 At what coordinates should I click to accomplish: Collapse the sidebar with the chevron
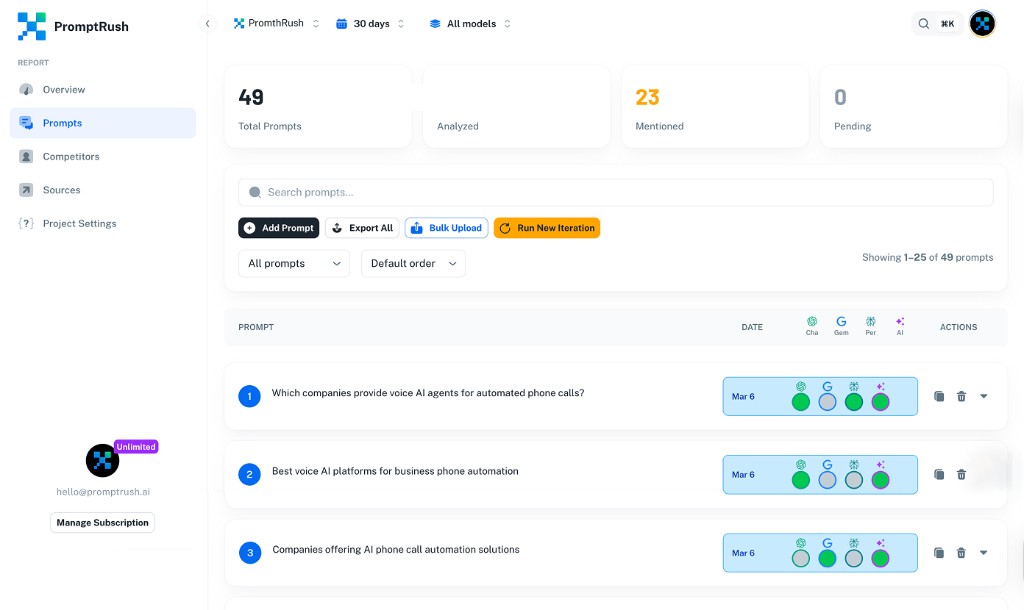tap(208, 23)
